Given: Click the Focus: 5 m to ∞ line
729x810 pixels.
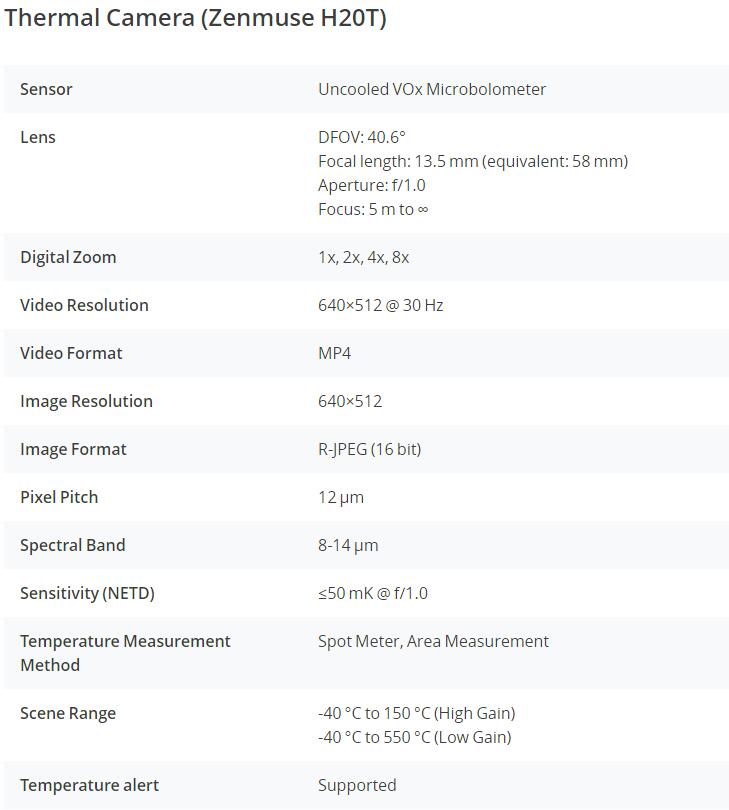Looking at the screenshot, I should pos(373,210).
